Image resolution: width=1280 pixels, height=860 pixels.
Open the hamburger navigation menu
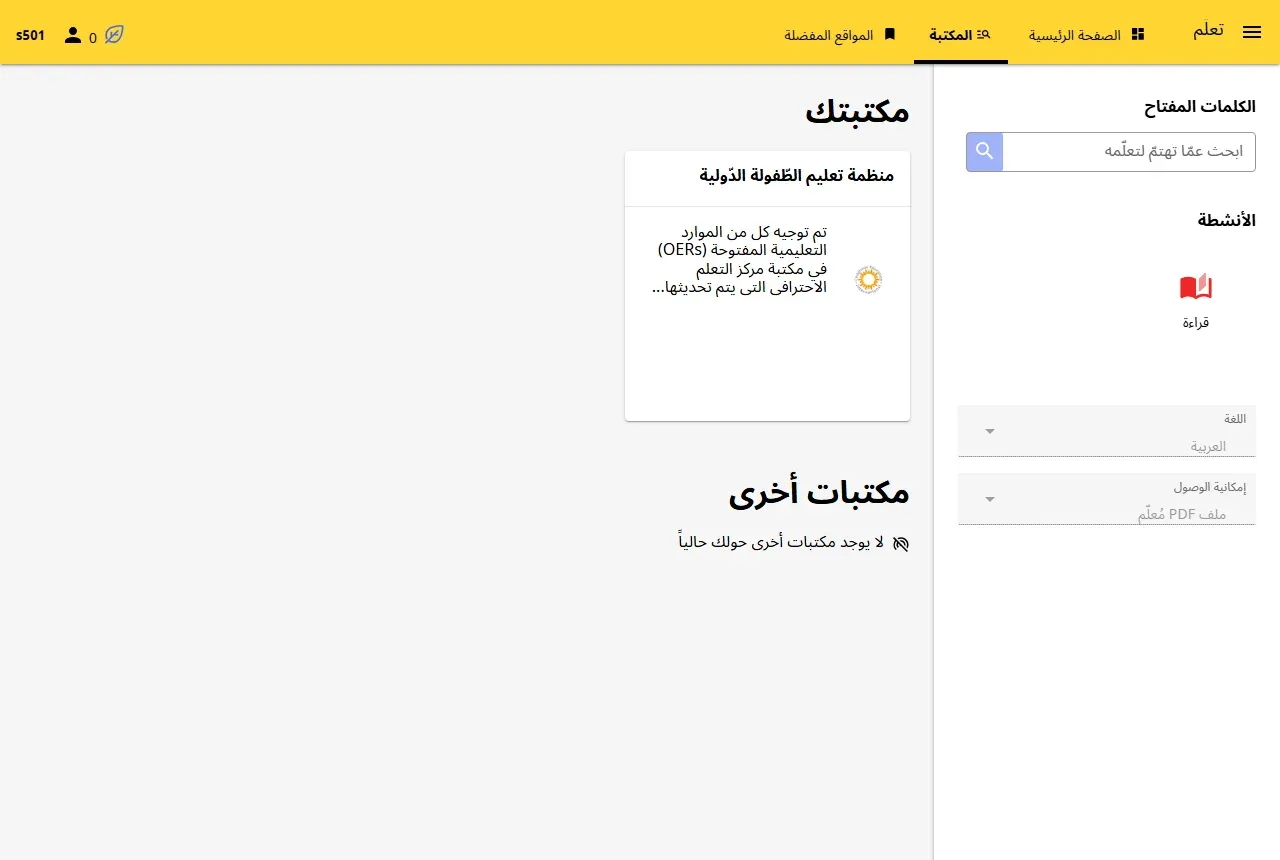click(x=1252, y=32)
